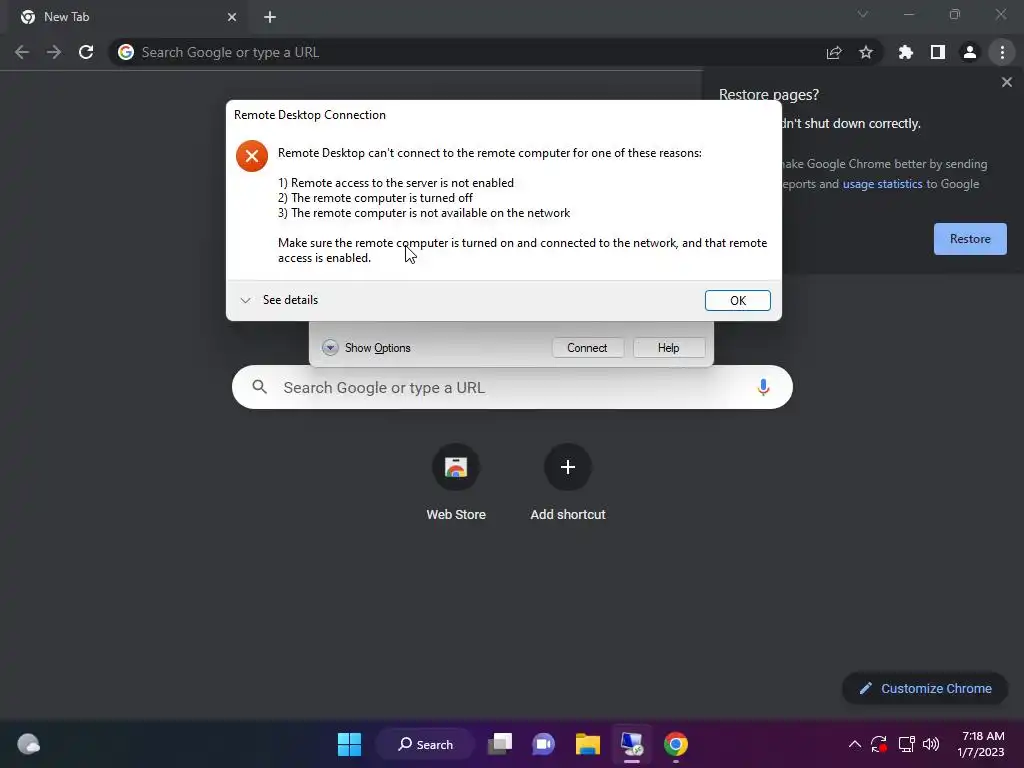Expand See details in error dialog
This screenshot has width=1024, height=768.
point(279,300)
